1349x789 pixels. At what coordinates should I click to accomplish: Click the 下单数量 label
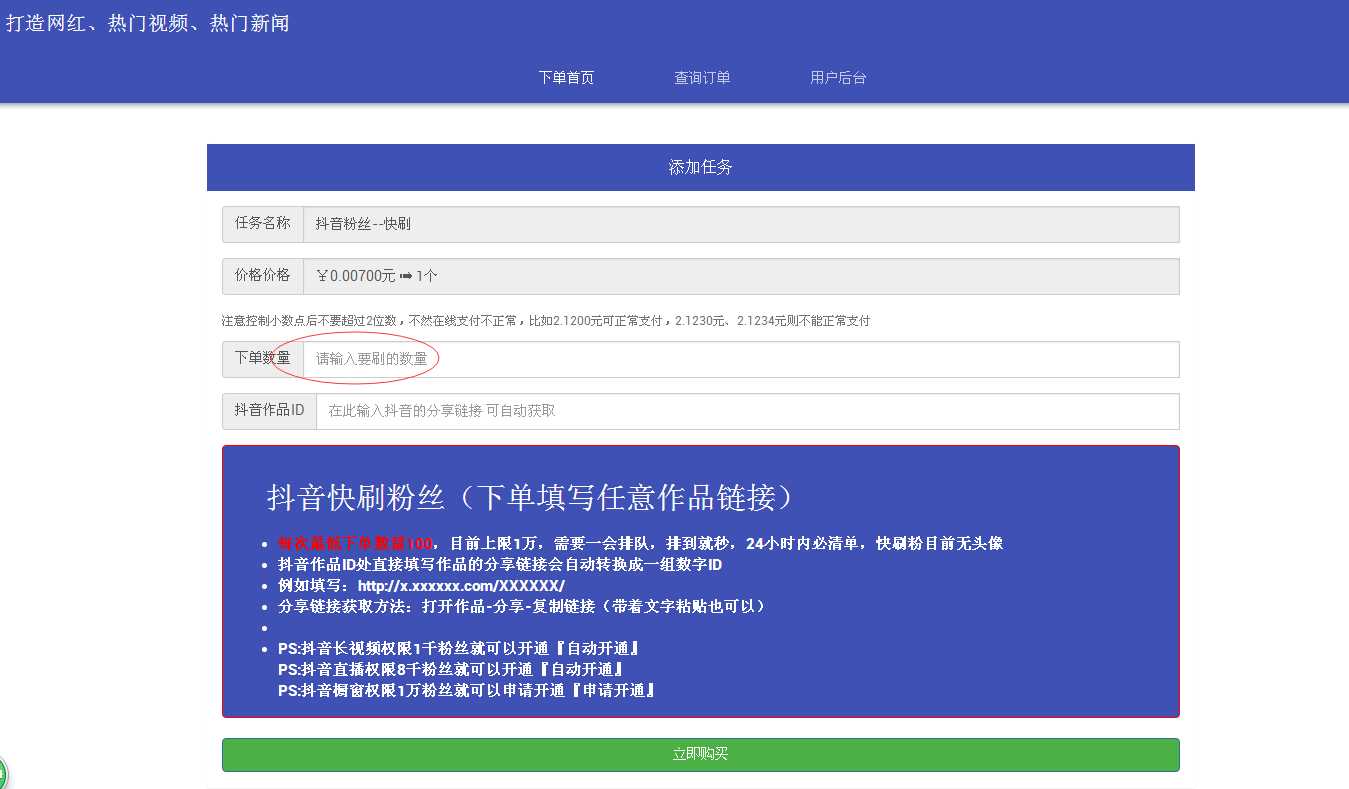pos(263,358)
